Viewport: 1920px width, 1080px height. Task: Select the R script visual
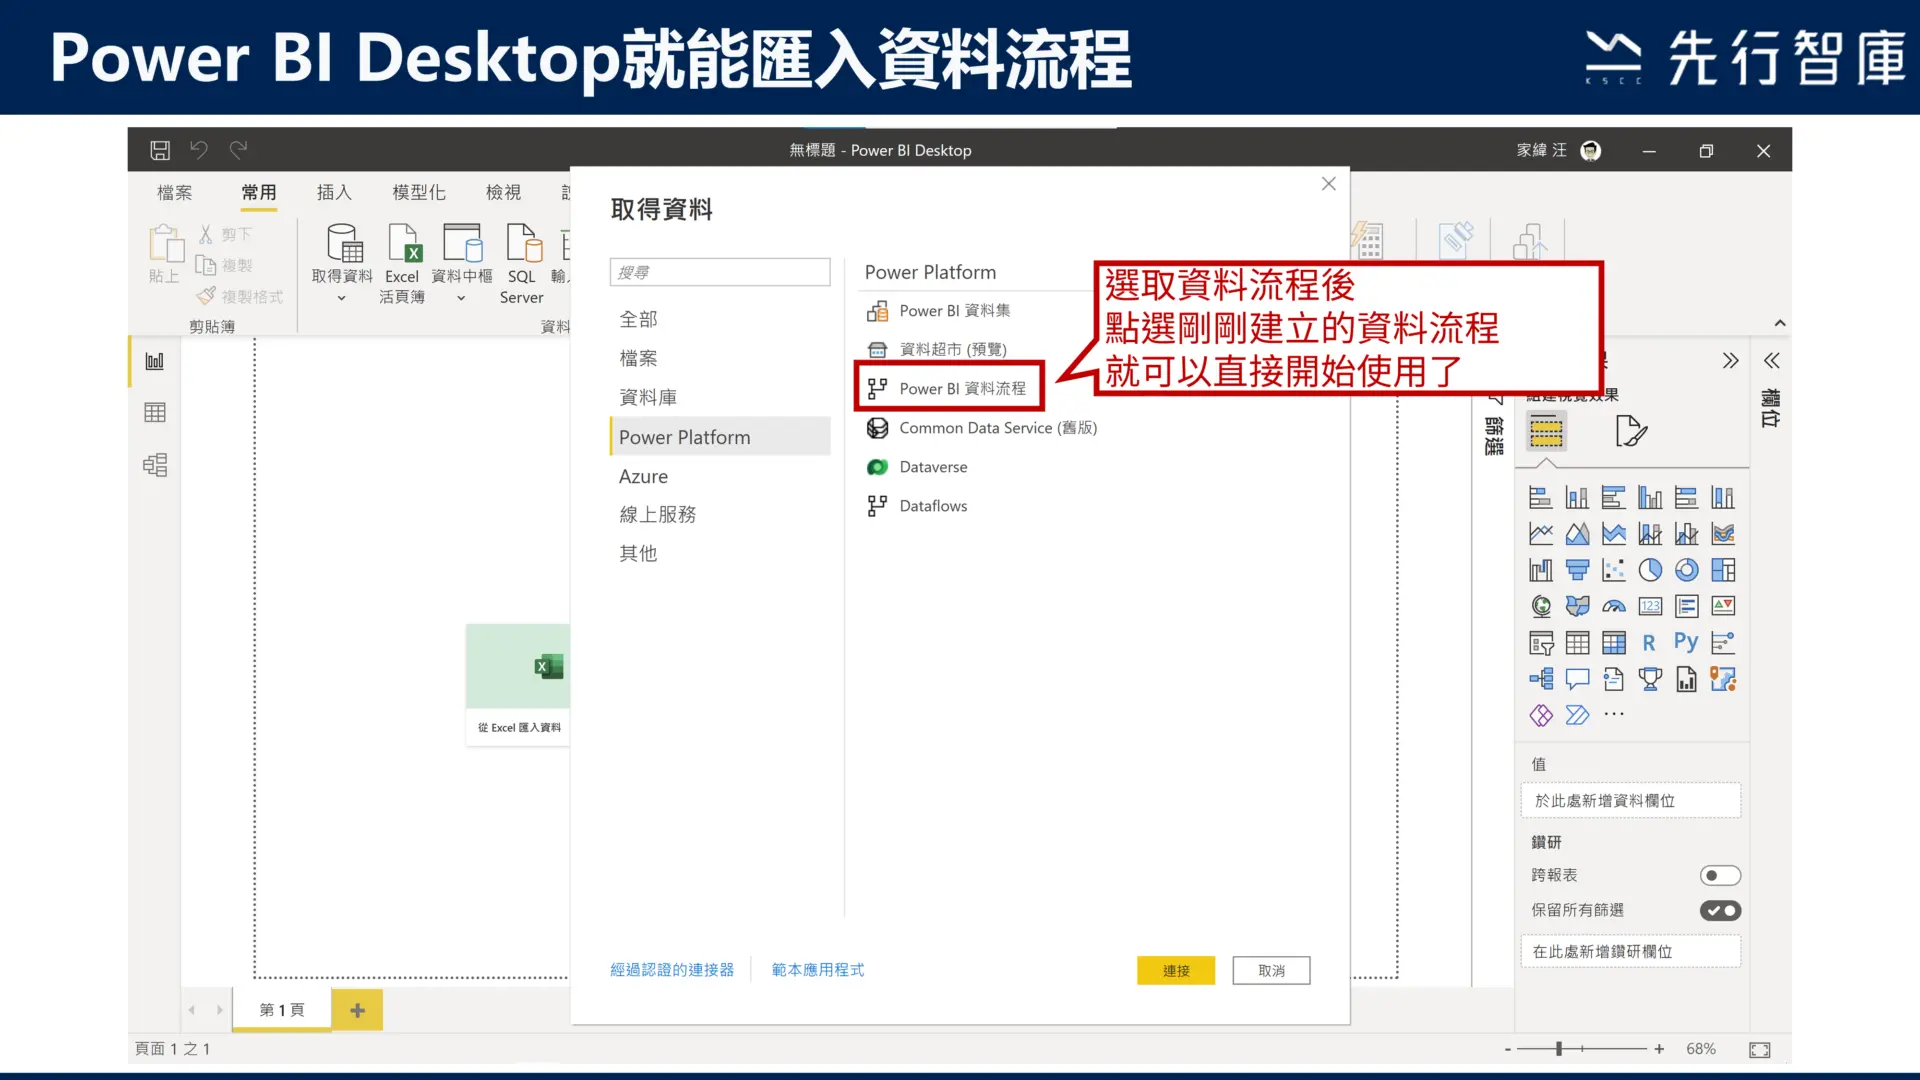pyautogui.click(x=1650, y=643)
